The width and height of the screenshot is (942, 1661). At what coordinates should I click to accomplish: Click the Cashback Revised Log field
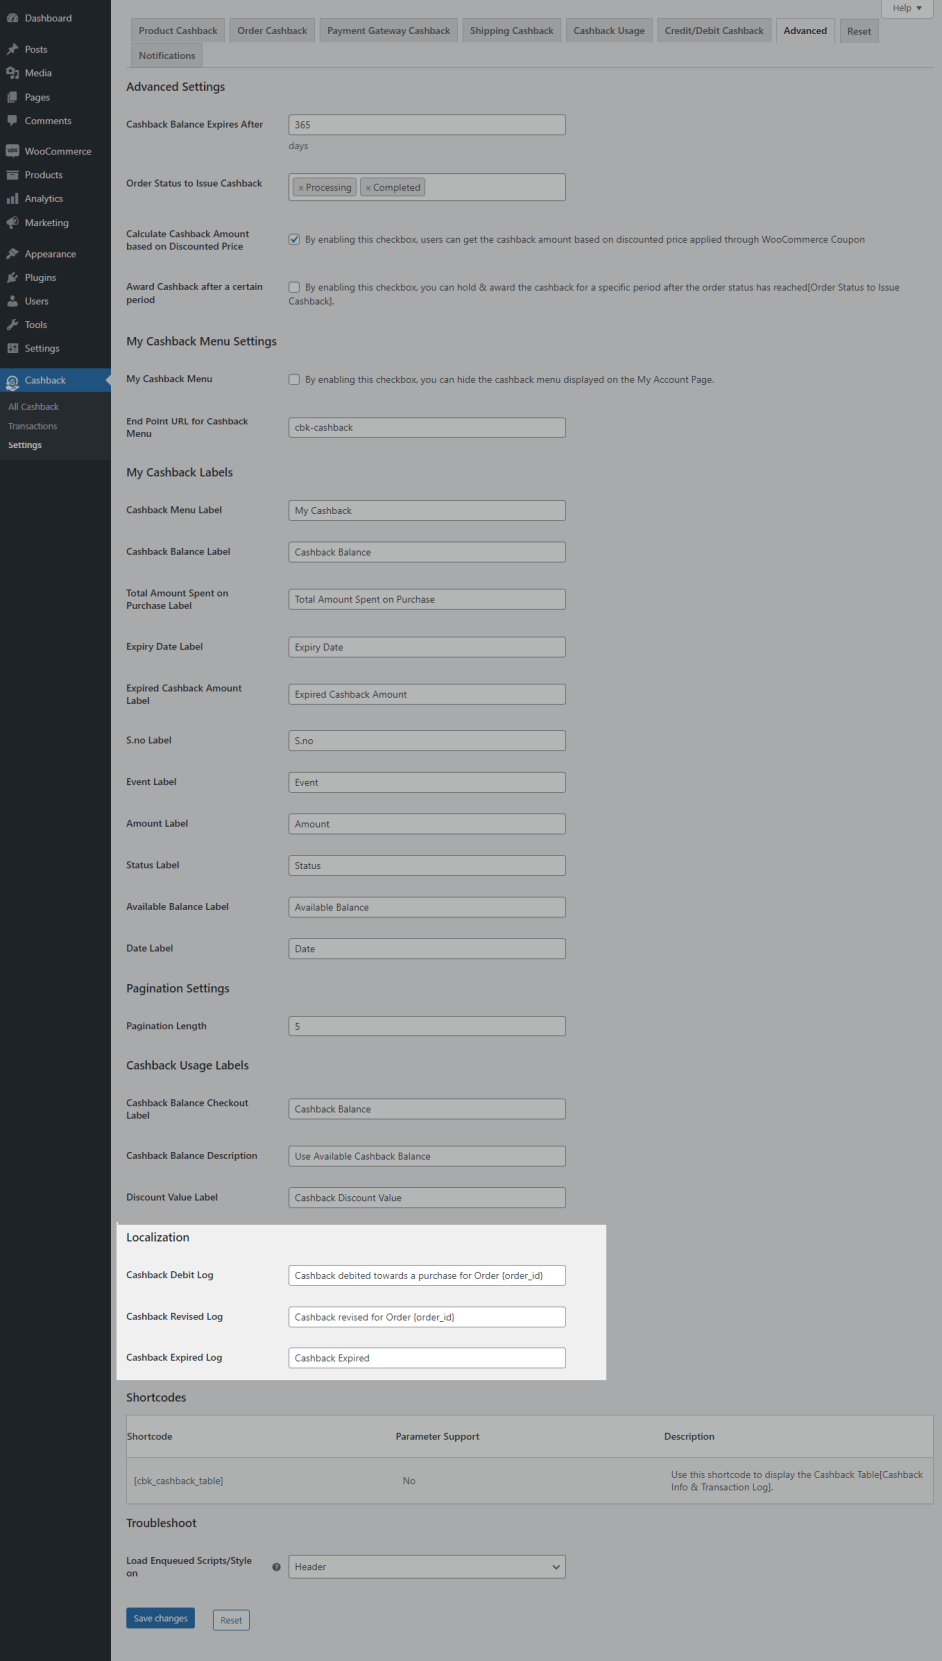point(427,1317)
